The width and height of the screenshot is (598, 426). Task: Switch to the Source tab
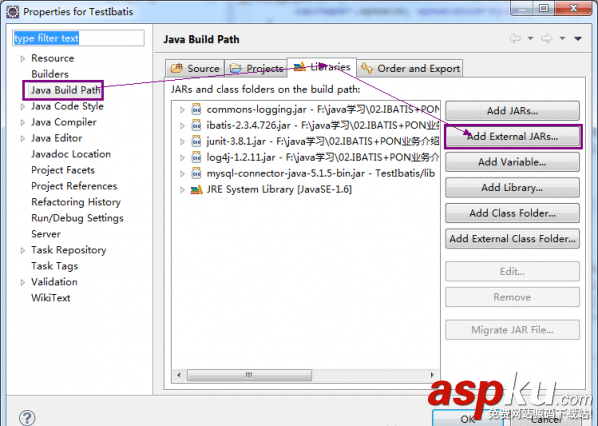pos(195,68)
